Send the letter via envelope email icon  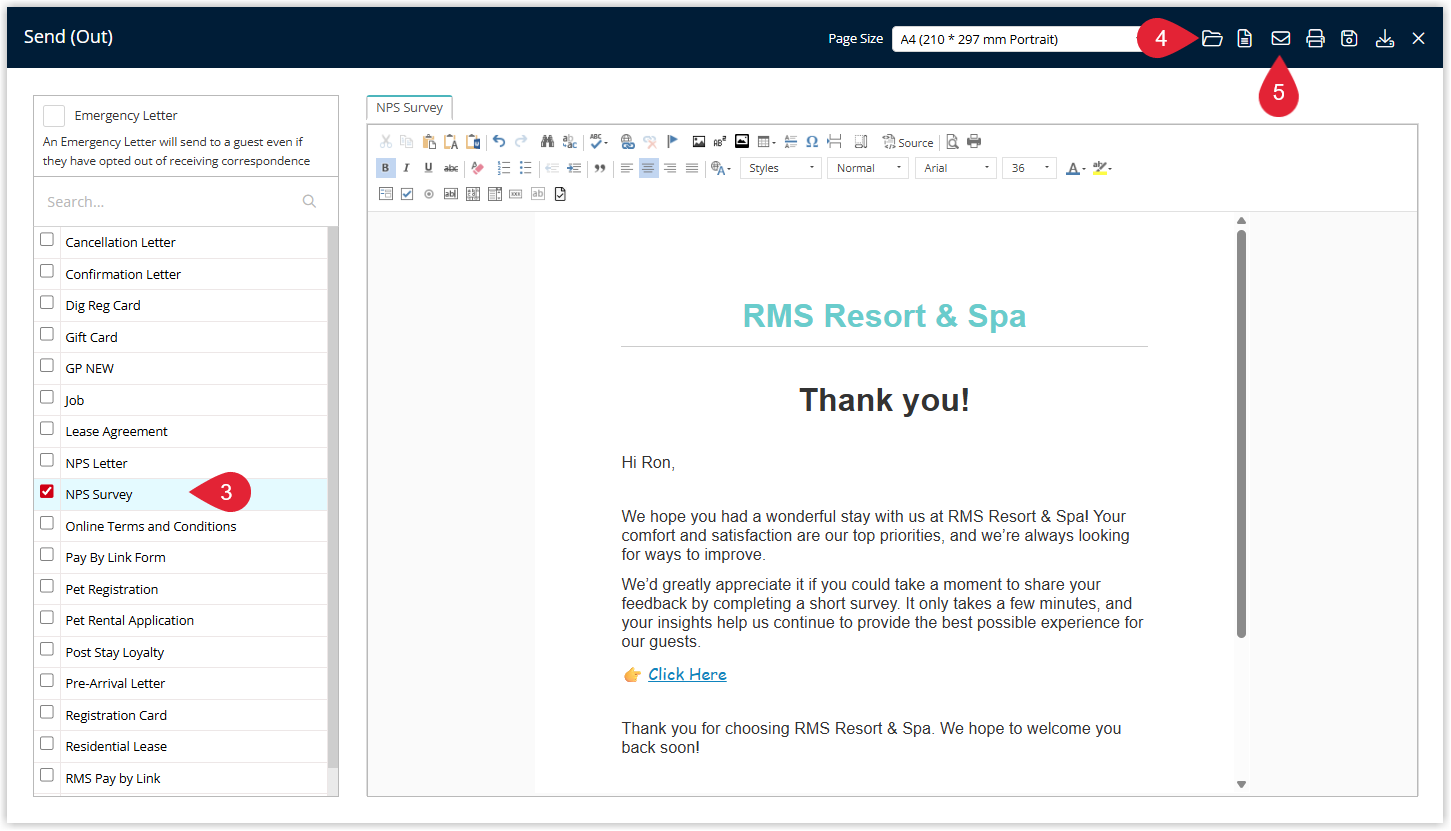(1280, 38)
